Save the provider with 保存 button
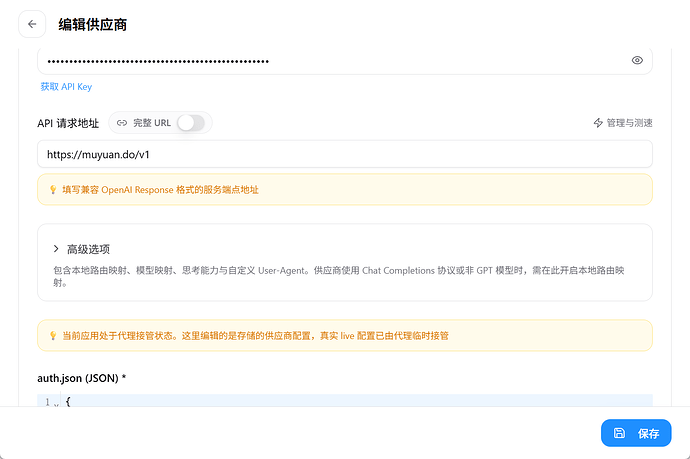This screenshot has height=459, width=690. click(x=636, y=433)
